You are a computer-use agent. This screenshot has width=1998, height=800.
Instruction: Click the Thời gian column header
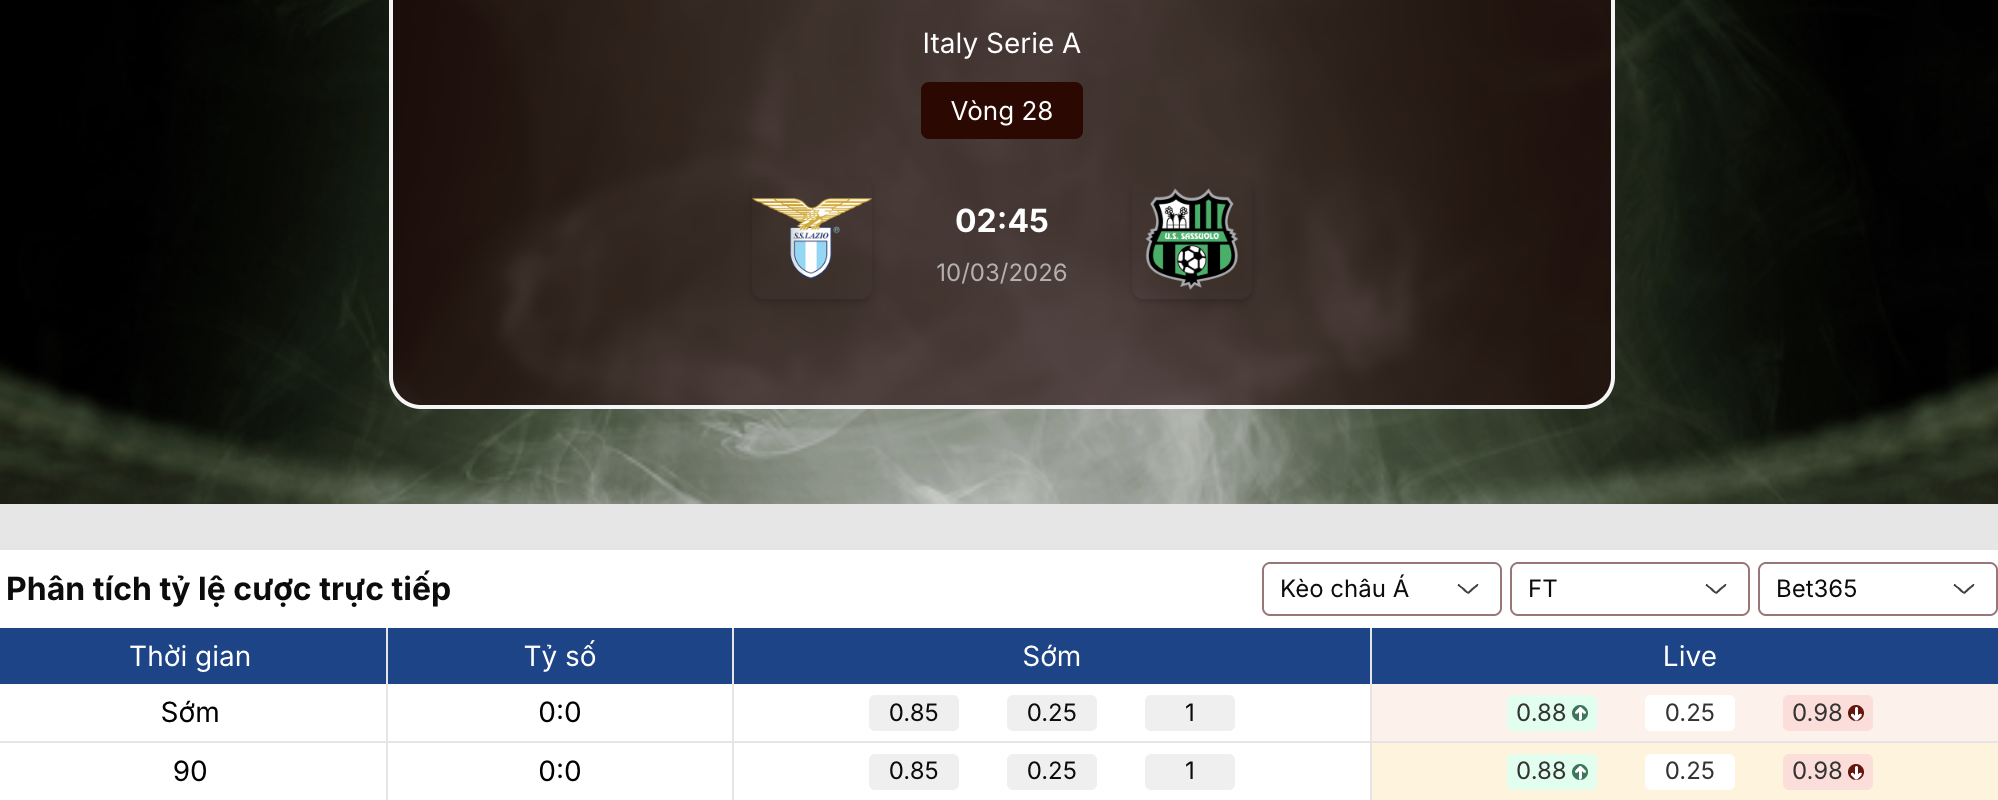pos(190,656)
